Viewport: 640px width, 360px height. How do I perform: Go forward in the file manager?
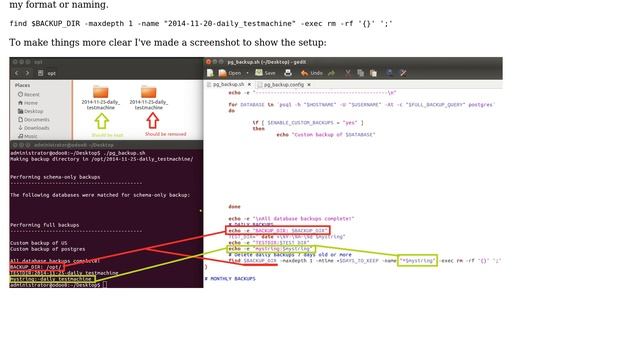[27, 73]
